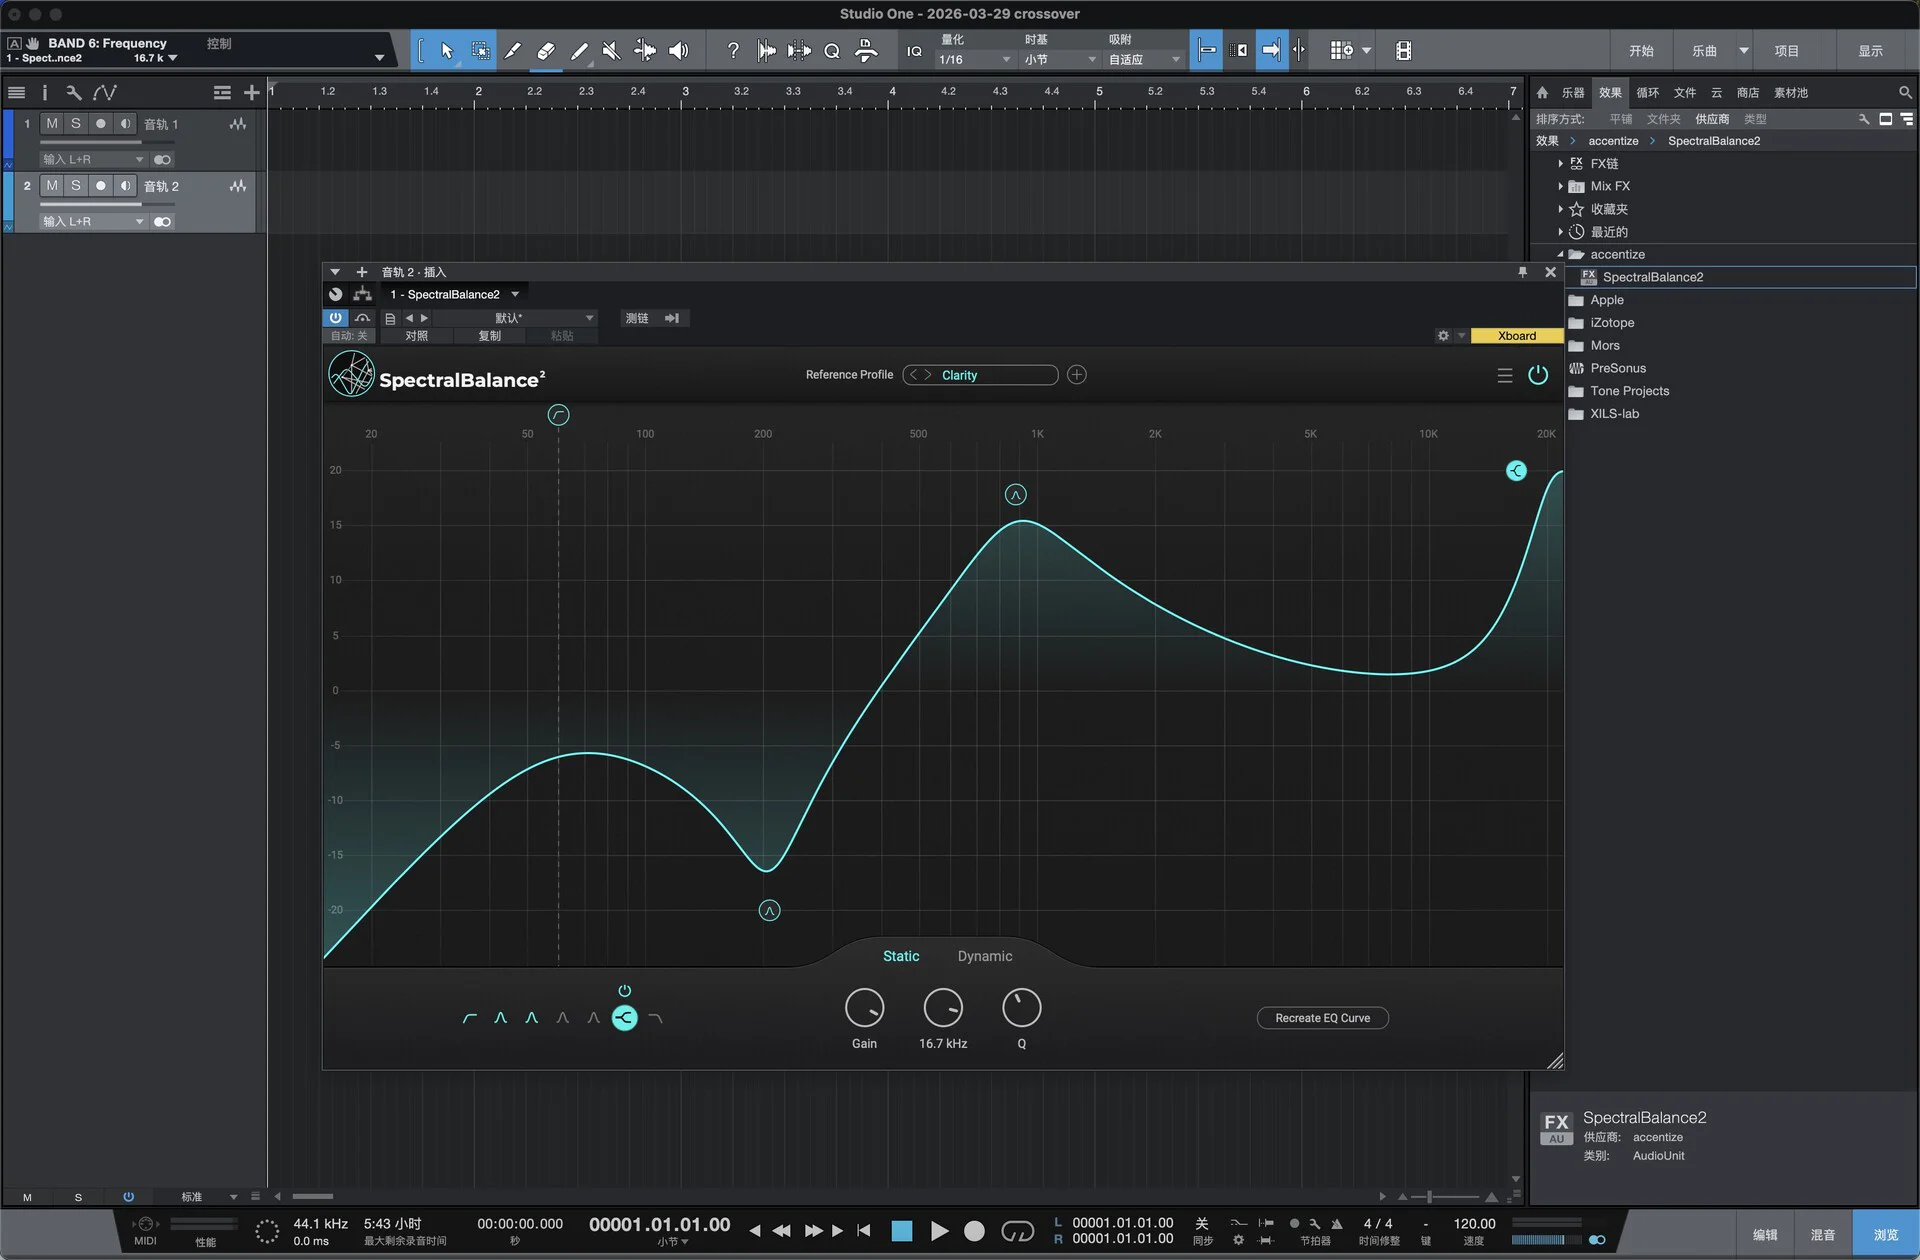Adjust the Gain knob
The width and height of the screenshot is (1920, 1260).
click(x=864, y=1008)
